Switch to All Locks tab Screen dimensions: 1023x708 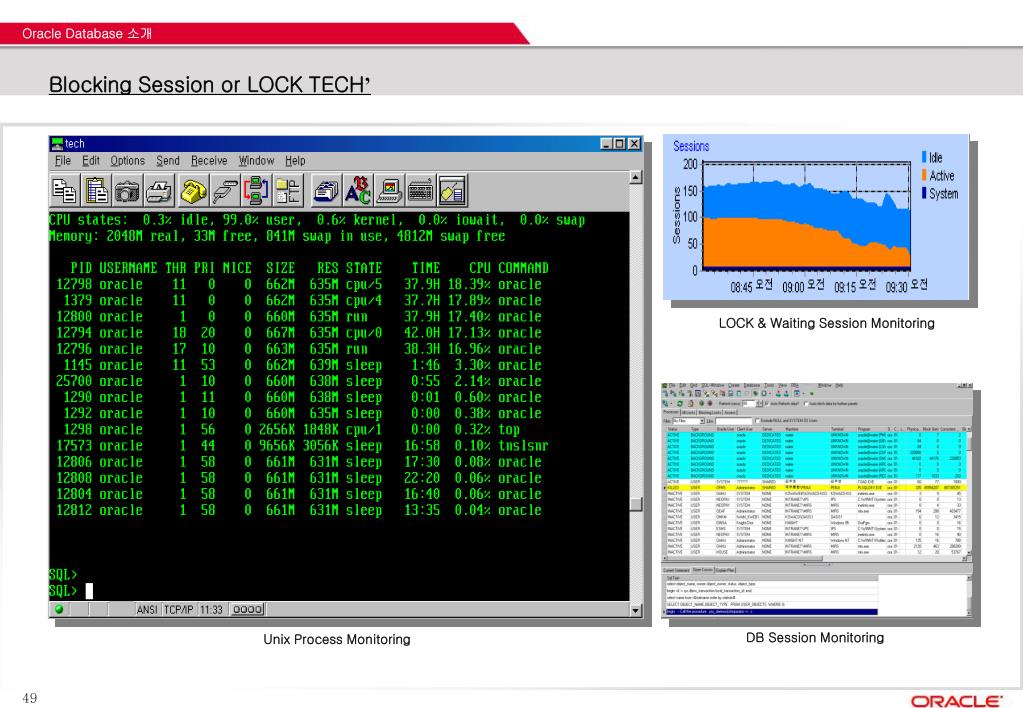688,412
